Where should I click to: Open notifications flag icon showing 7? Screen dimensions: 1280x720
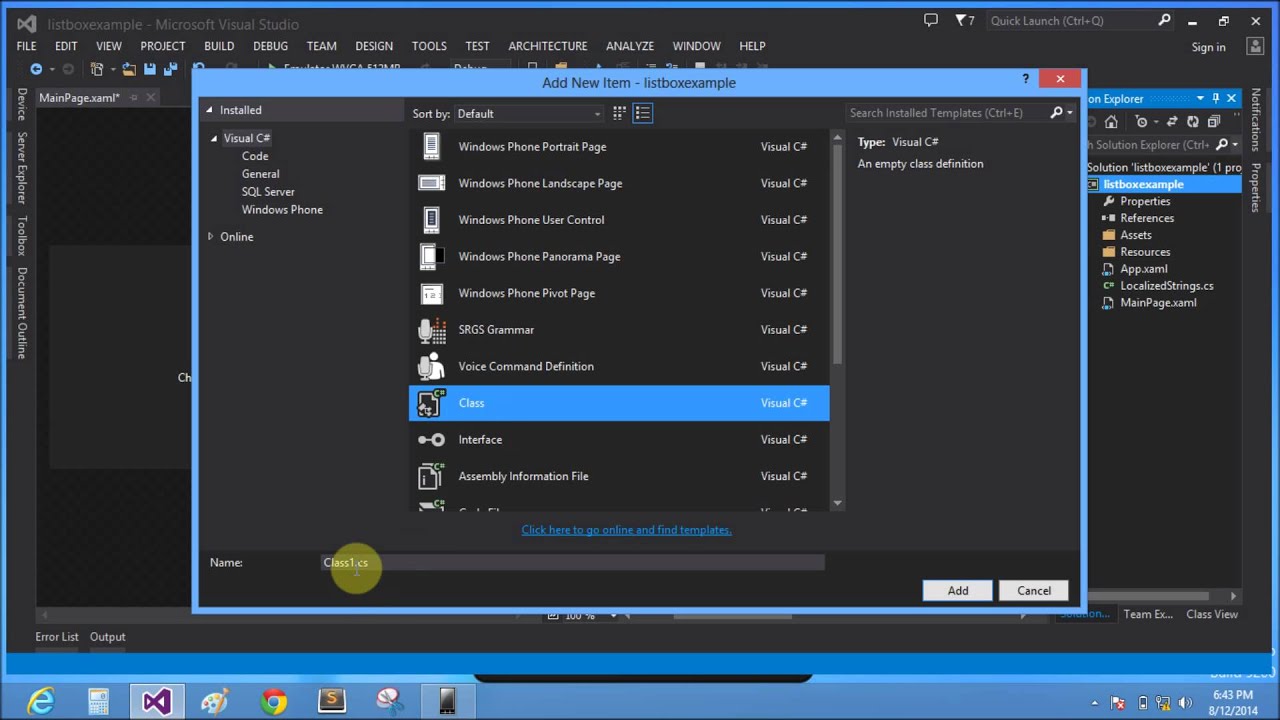(x=964, y=20)
